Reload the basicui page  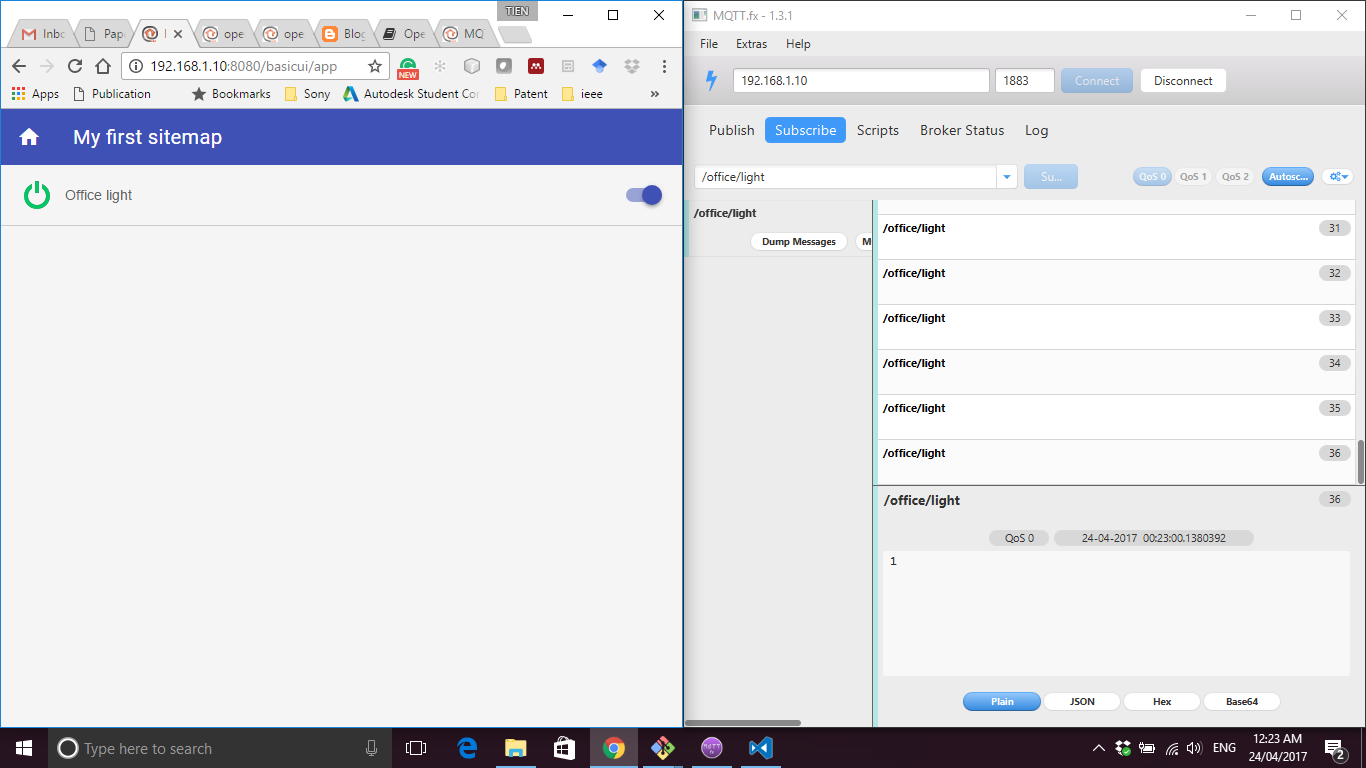pos(75,66)
